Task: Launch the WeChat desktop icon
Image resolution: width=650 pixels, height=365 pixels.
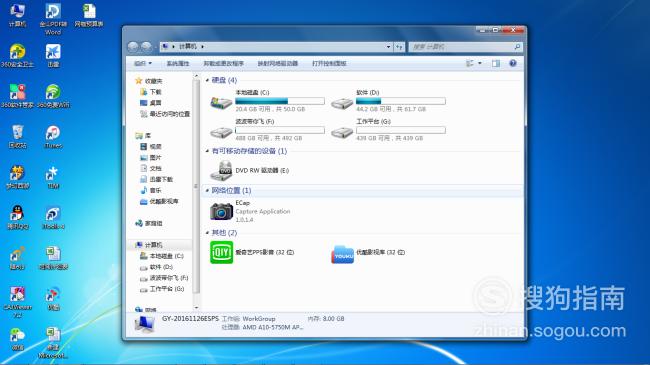Action: [x=17, y=339]
